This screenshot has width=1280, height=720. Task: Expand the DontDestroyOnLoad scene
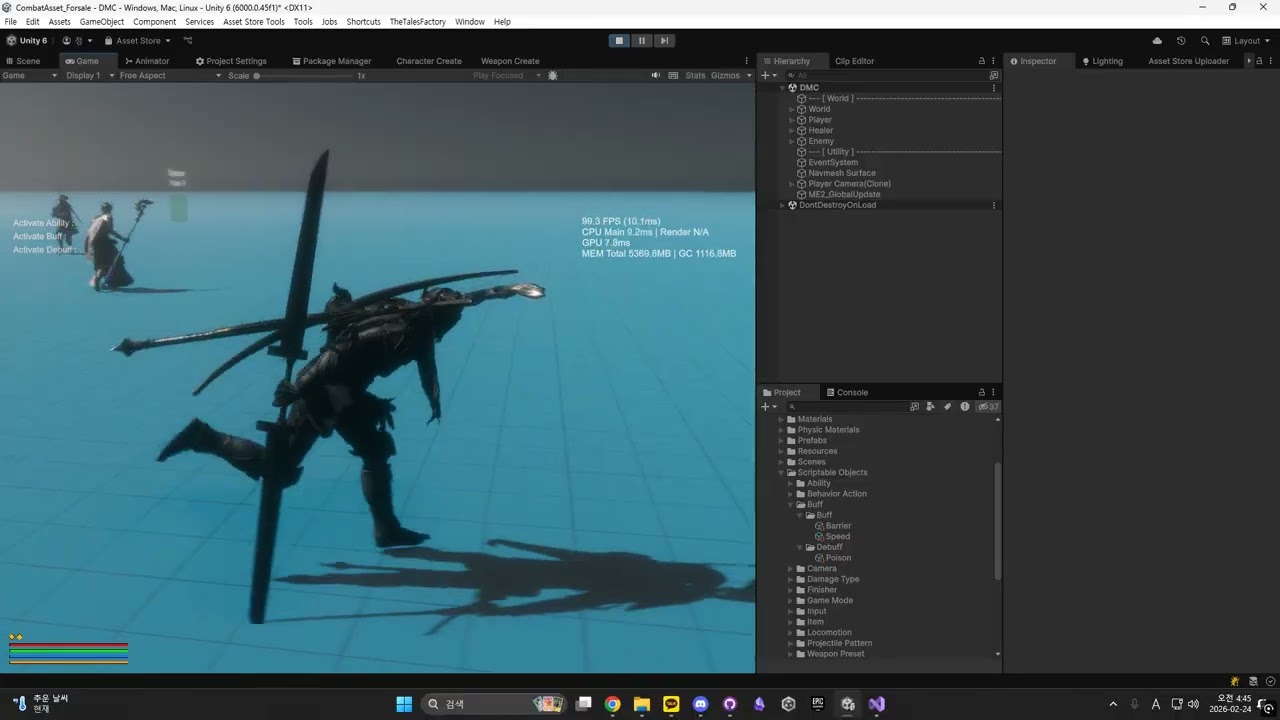[783, 205]
